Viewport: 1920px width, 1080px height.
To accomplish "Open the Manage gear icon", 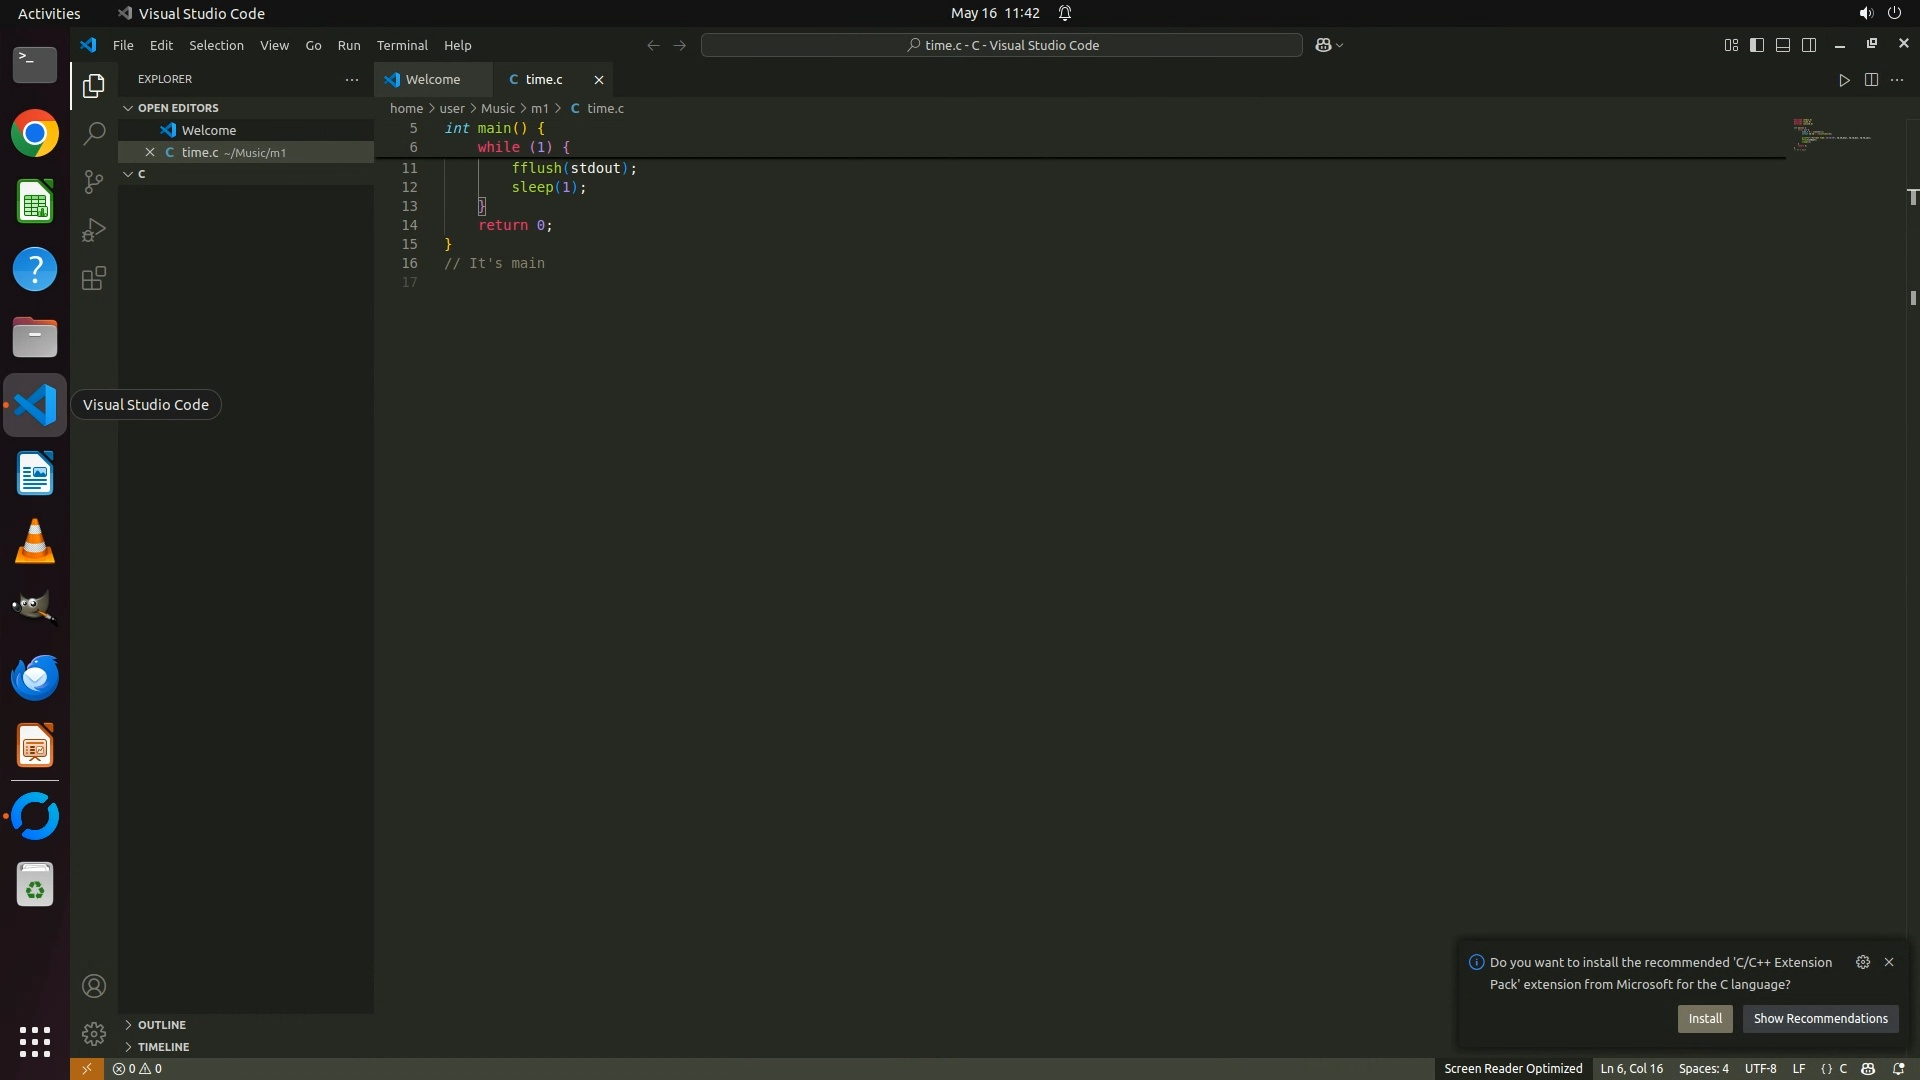I will pyautogui.click(x=94, y=1033).
